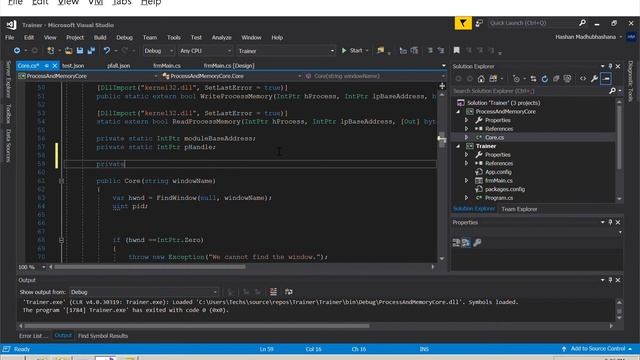Click the Quick Launch search magnifier icon

(x=582, y=23)
